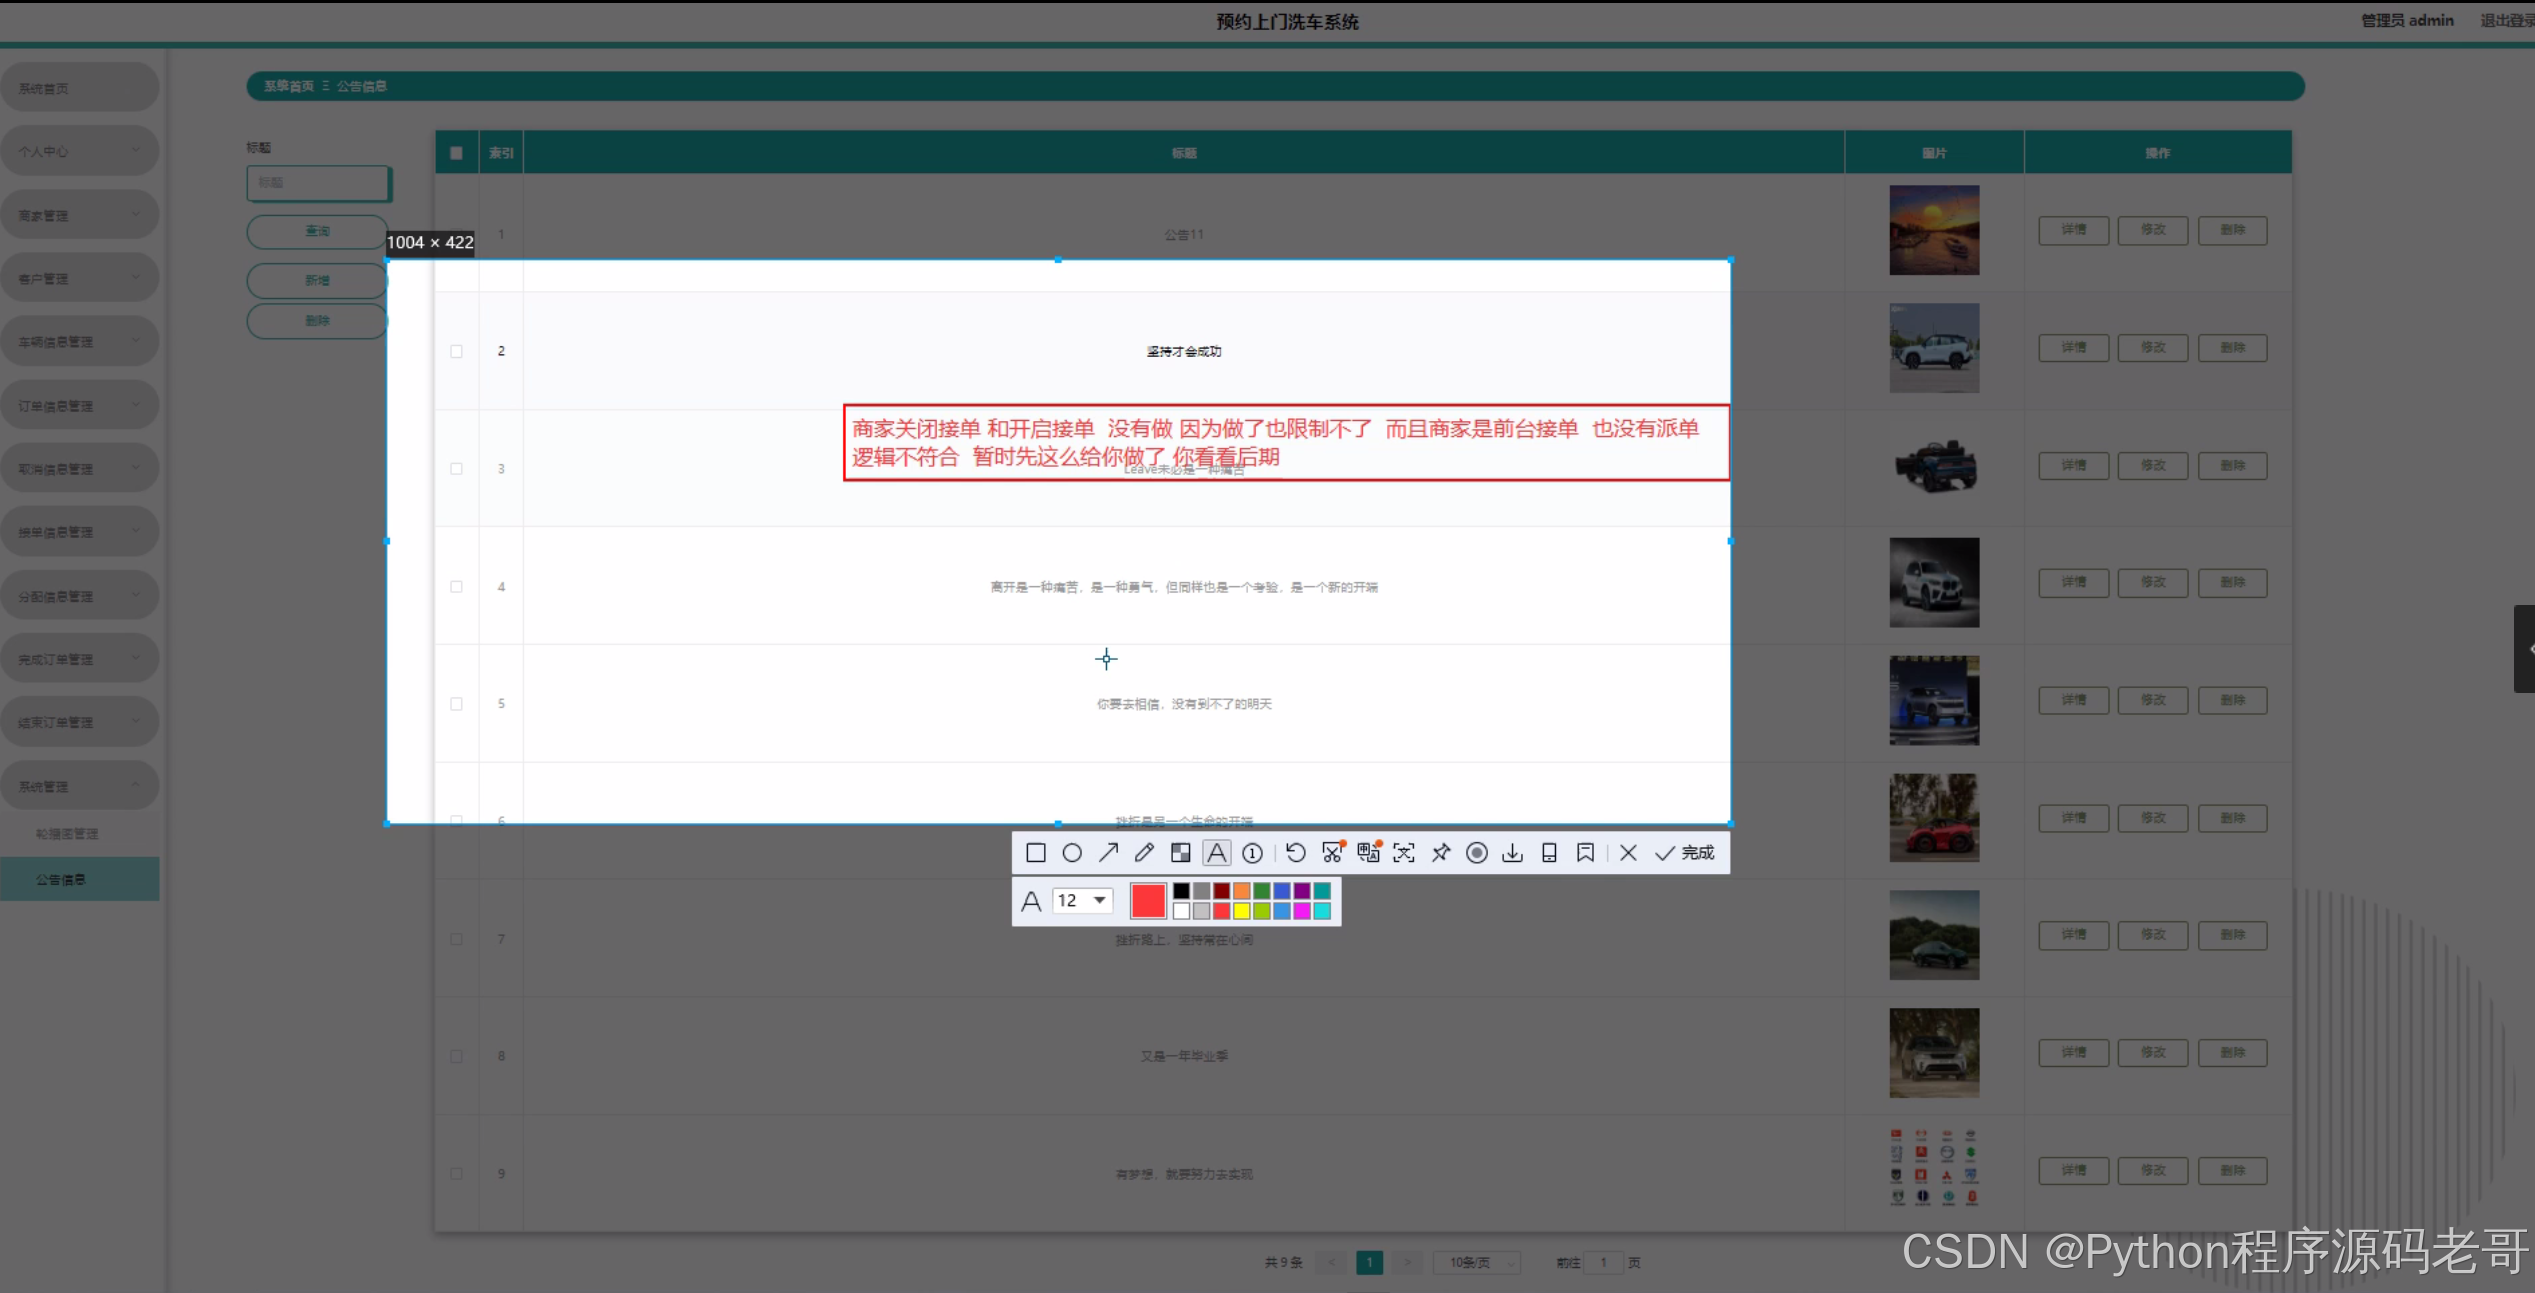Click the screen translate icon
The width and height of the screenshot is (2535, 1293).
click(1368, 853)
